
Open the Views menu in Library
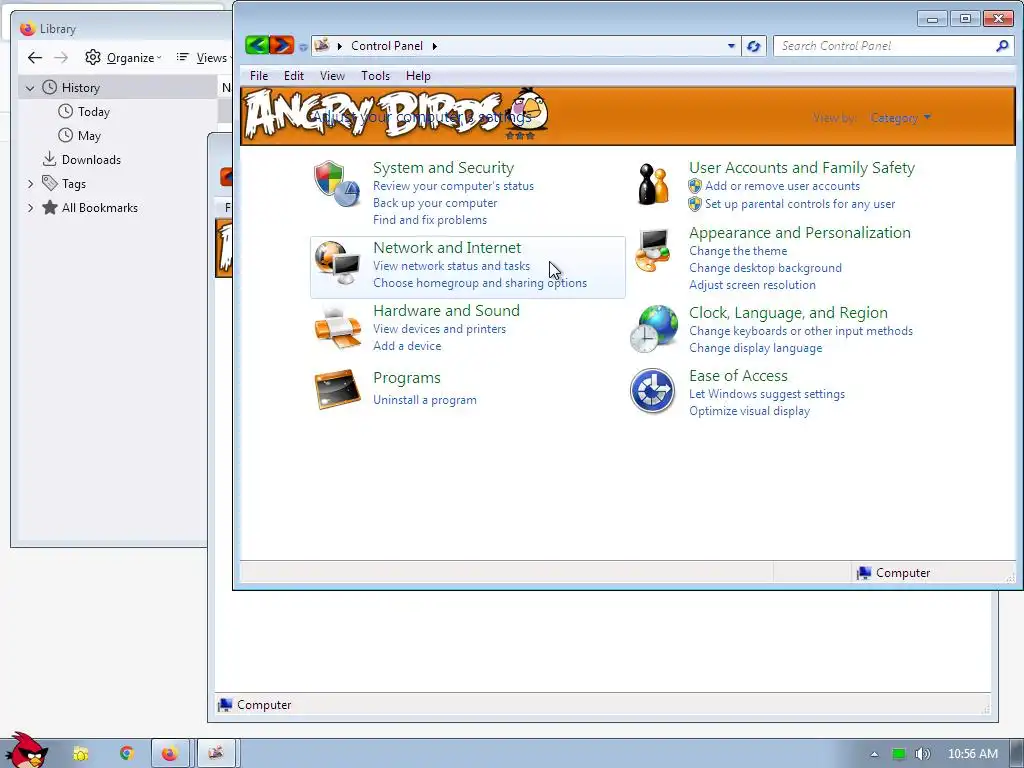[204, 58]
